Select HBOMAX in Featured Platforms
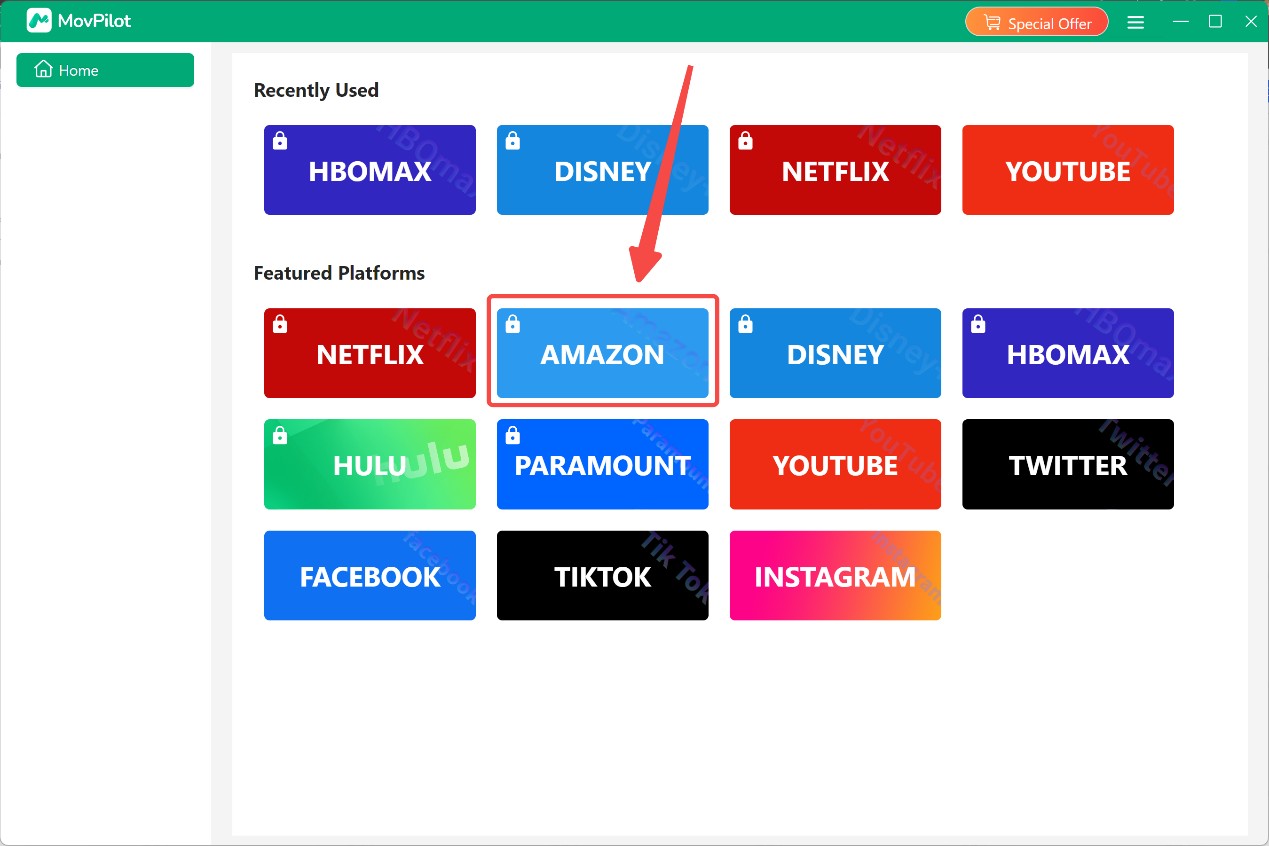Screen dimensions: 1269x846 1068,353
